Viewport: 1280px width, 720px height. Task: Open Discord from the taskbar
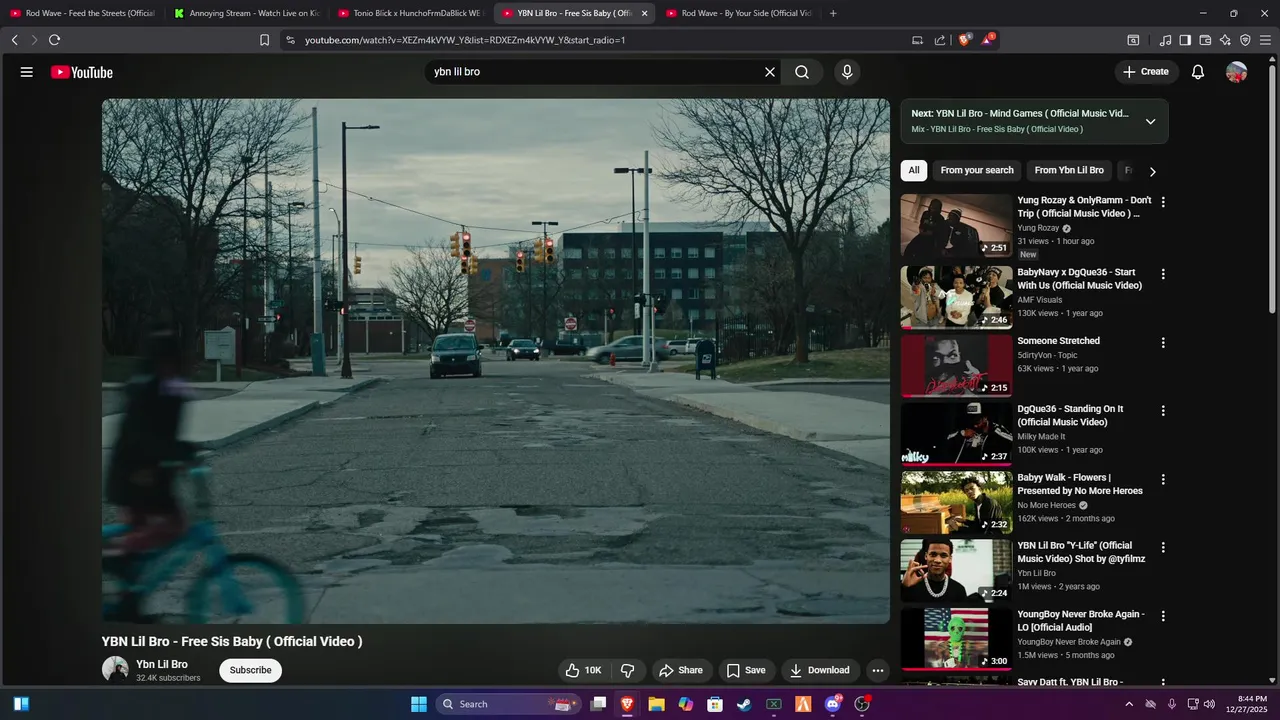coord(833,704)
